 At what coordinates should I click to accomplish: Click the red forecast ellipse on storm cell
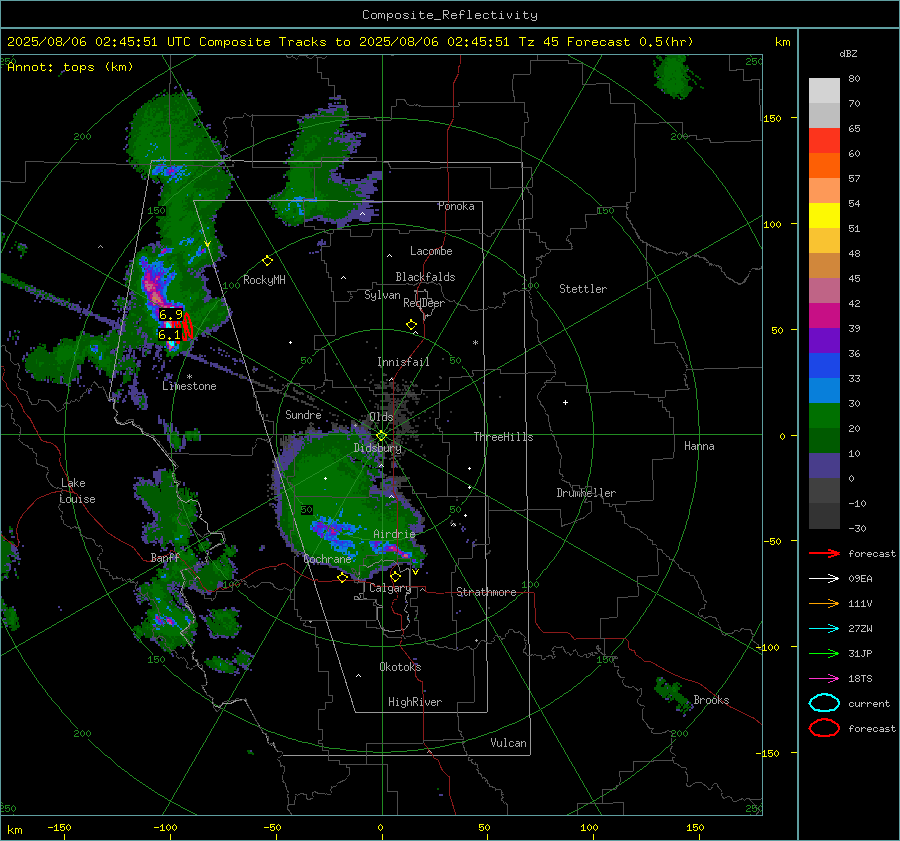187,326
